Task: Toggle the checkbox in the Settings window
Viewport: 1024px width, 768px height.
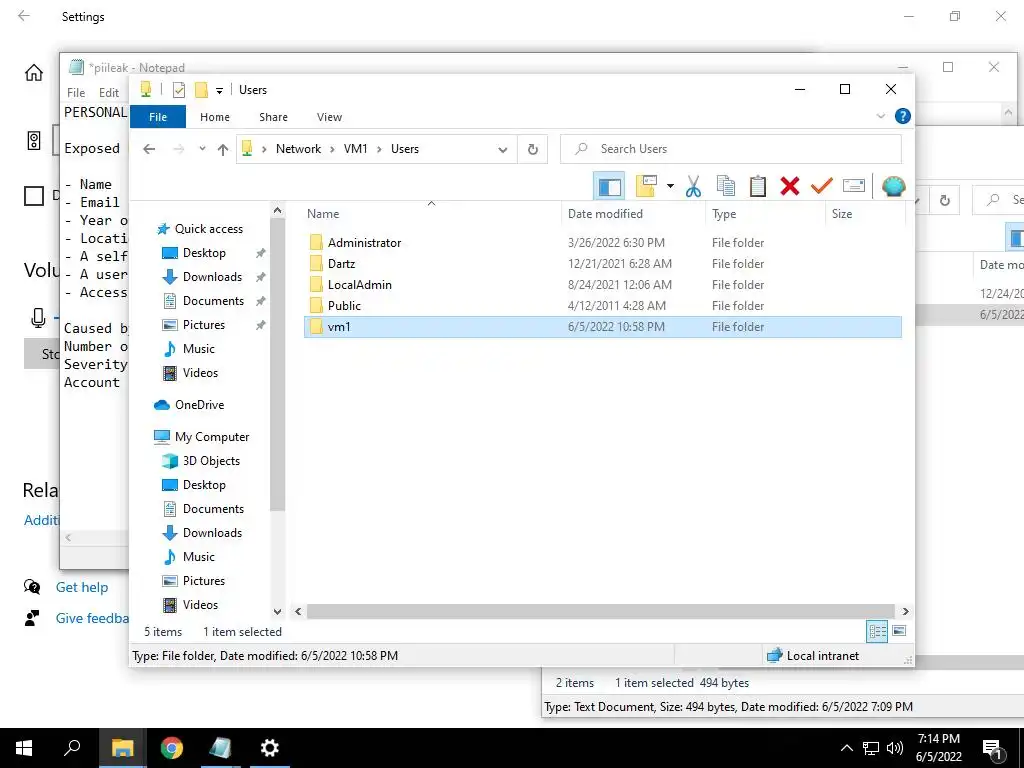Action: (x=34, y=196)
